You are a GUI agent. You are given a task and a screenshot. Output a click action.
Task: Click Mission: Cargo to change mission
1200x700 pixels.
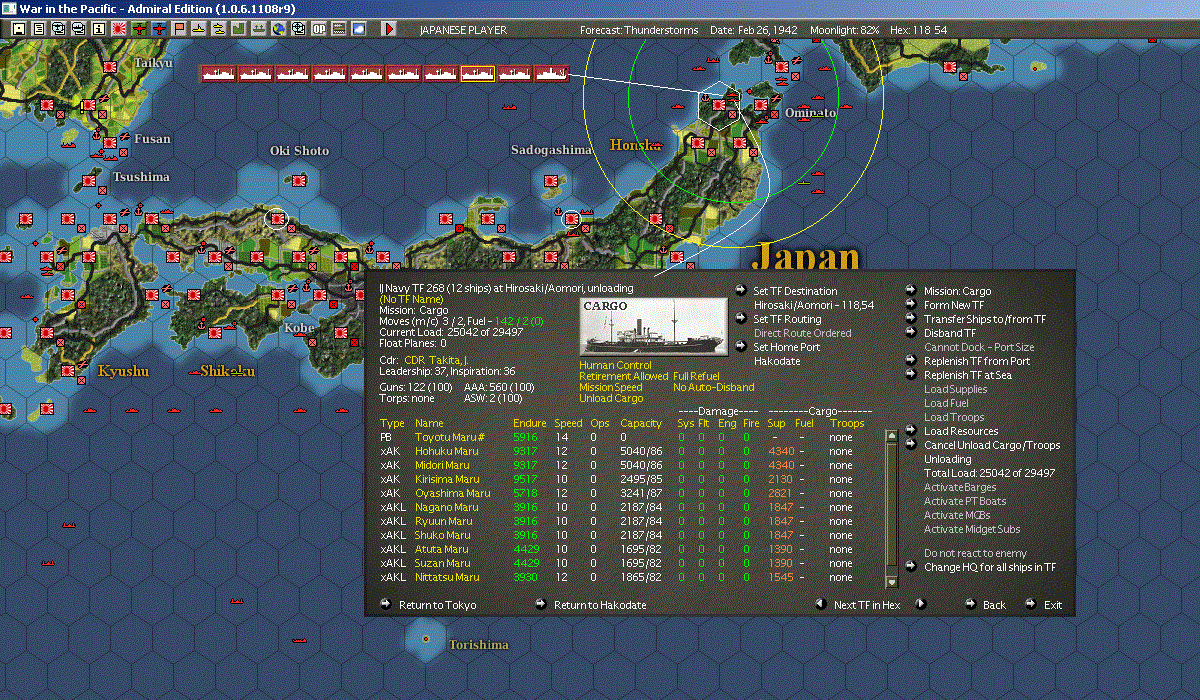(958, 291)
